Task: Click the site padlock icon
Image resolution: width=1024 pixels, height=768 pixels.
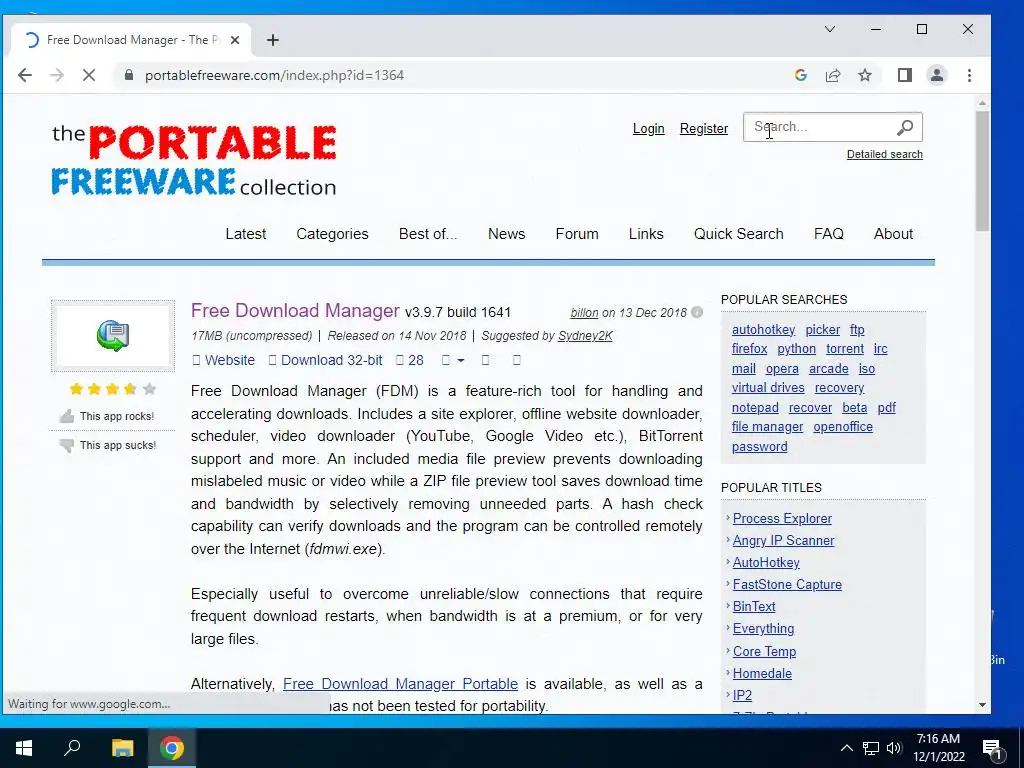Action: 129,75
